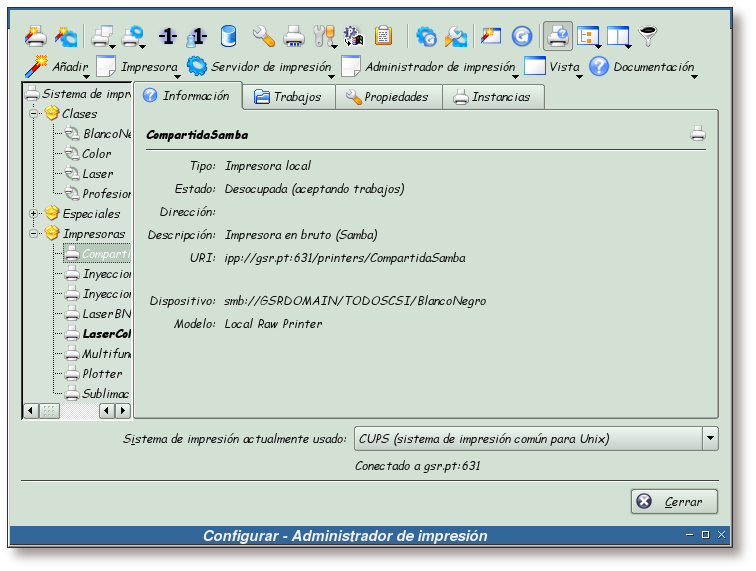Click the tree scrollbar right arrow
This screenshot has height=571, width=756.
(x=123, y=411)
